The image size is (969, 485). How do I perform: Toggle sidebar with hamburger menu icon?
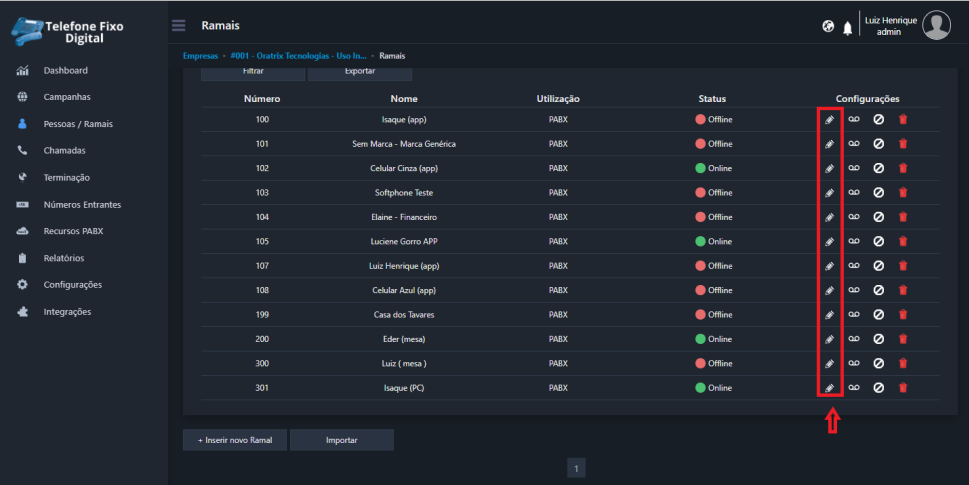point(179,25)
